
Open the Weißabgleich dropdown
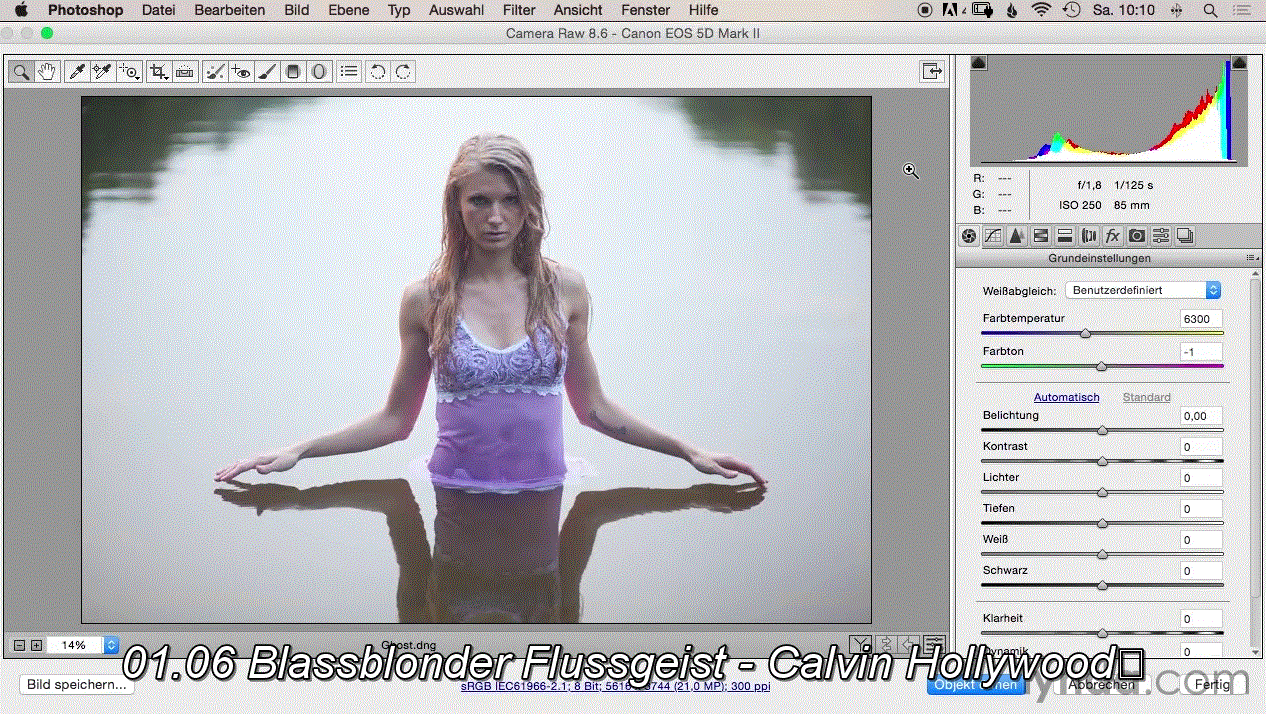[1144, 290]
